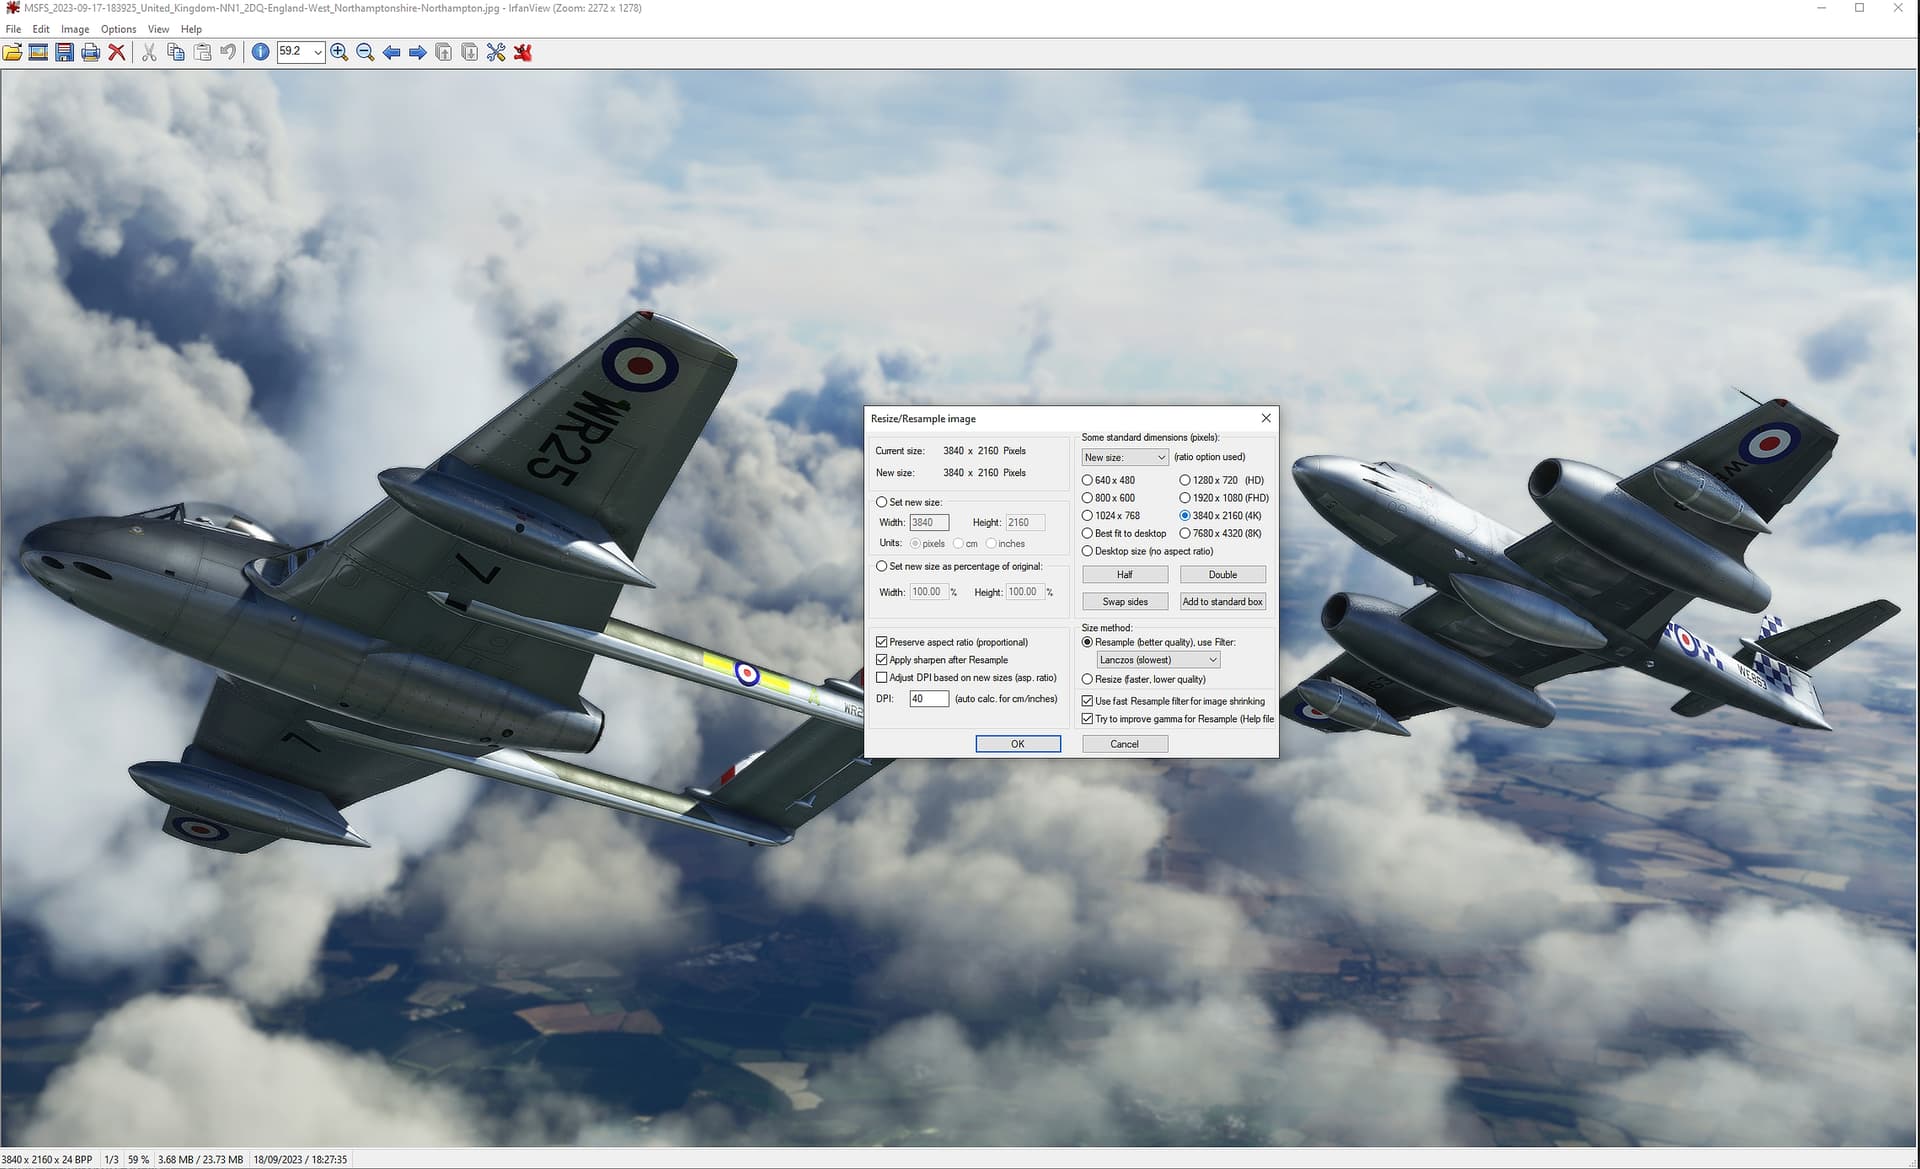Go to next image with right arrow

418,52
